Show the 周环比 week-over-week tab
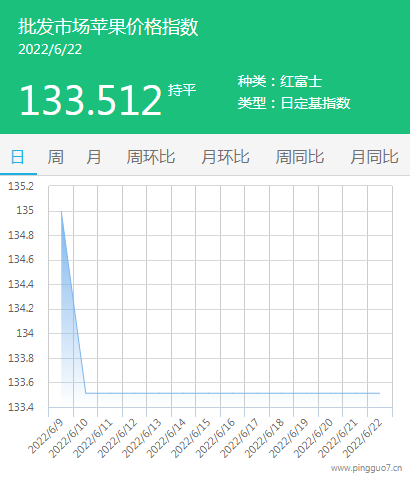410x478 pixels. pos(151,157)
